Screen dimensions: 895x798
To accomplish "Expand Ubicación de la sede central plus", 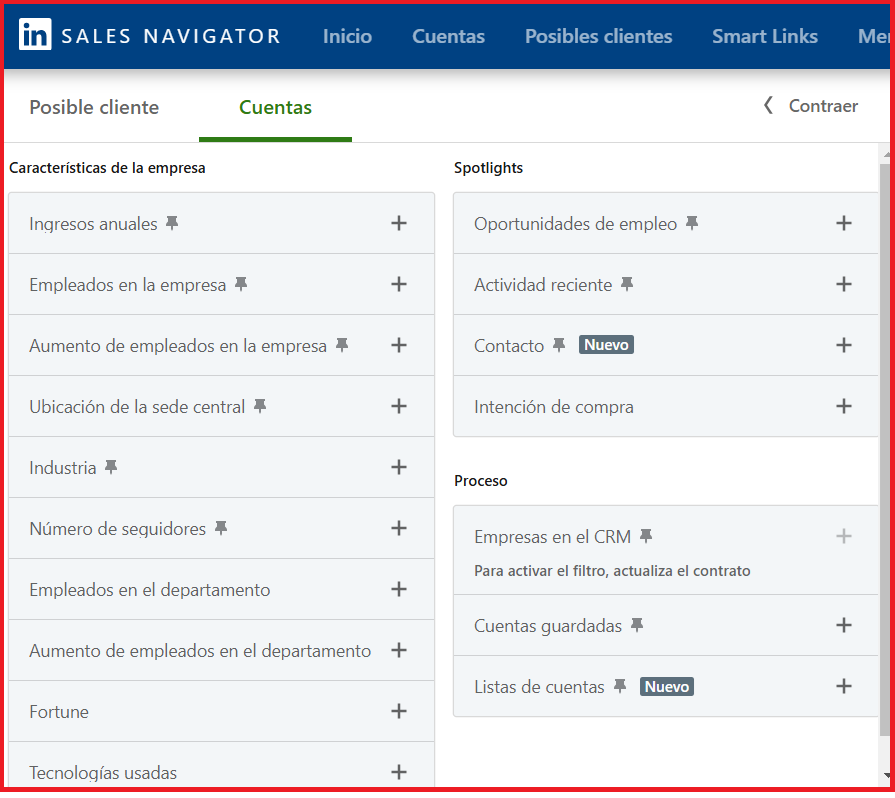I will (399, 406).
